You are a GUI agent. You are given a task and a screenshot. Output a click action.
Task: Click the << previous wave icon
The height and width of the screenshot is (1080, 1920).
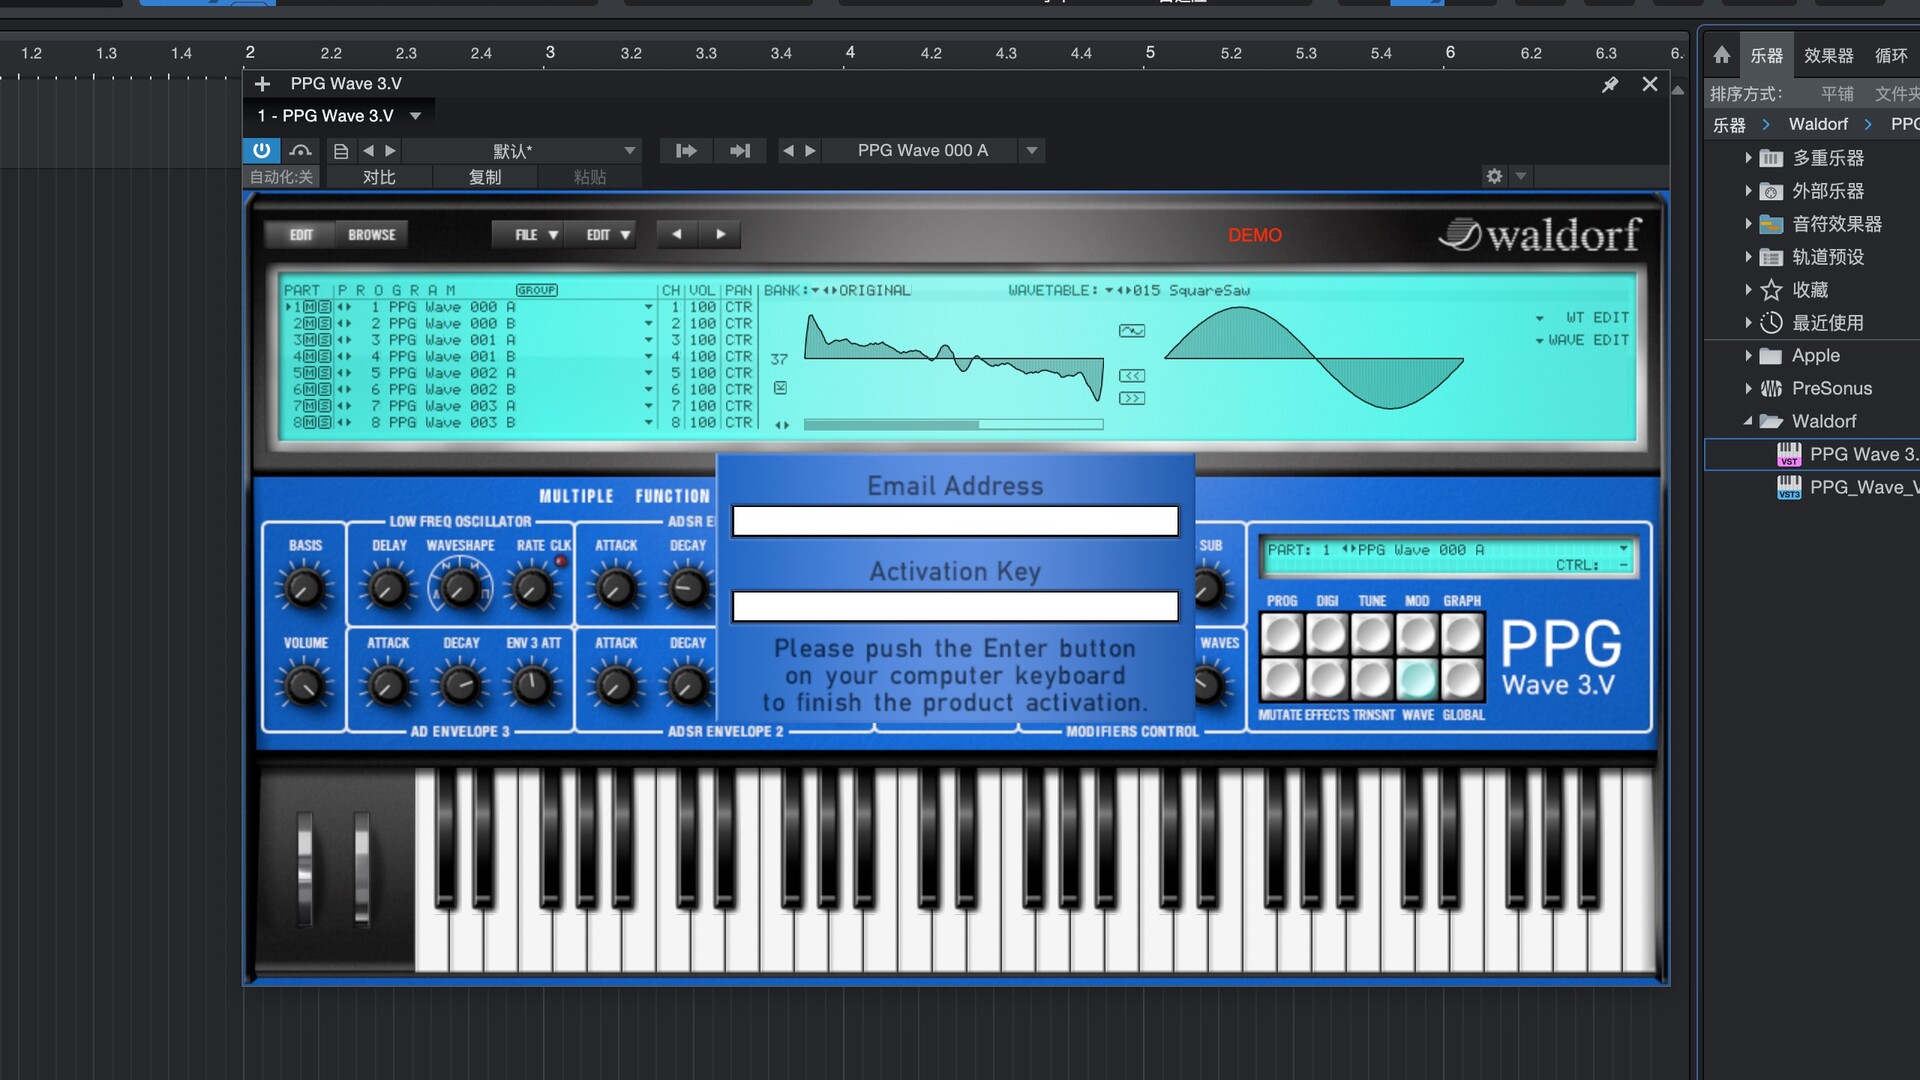click(x=1132, y=376)
